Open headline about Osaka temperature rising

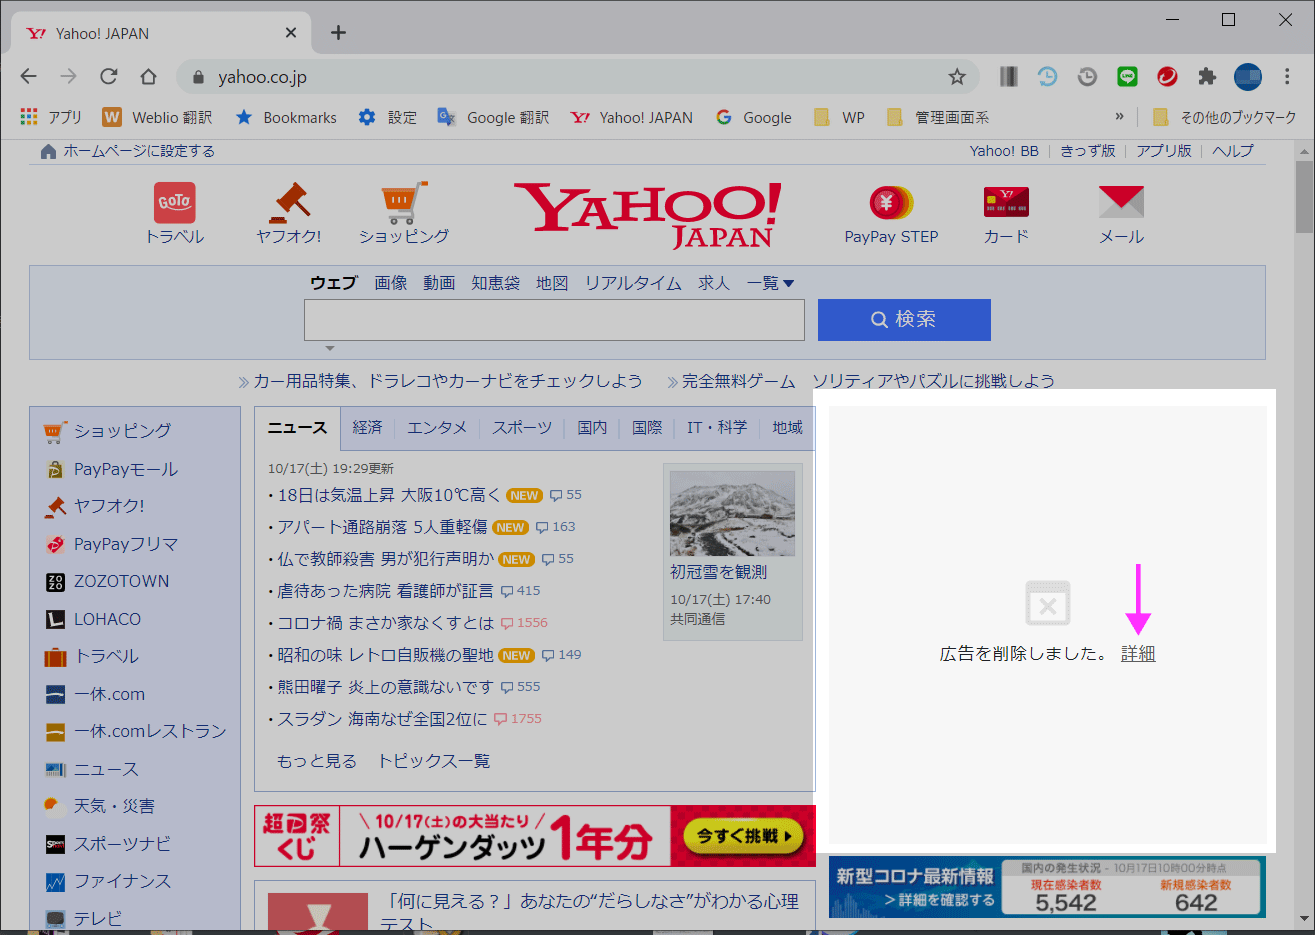(388, 495)
